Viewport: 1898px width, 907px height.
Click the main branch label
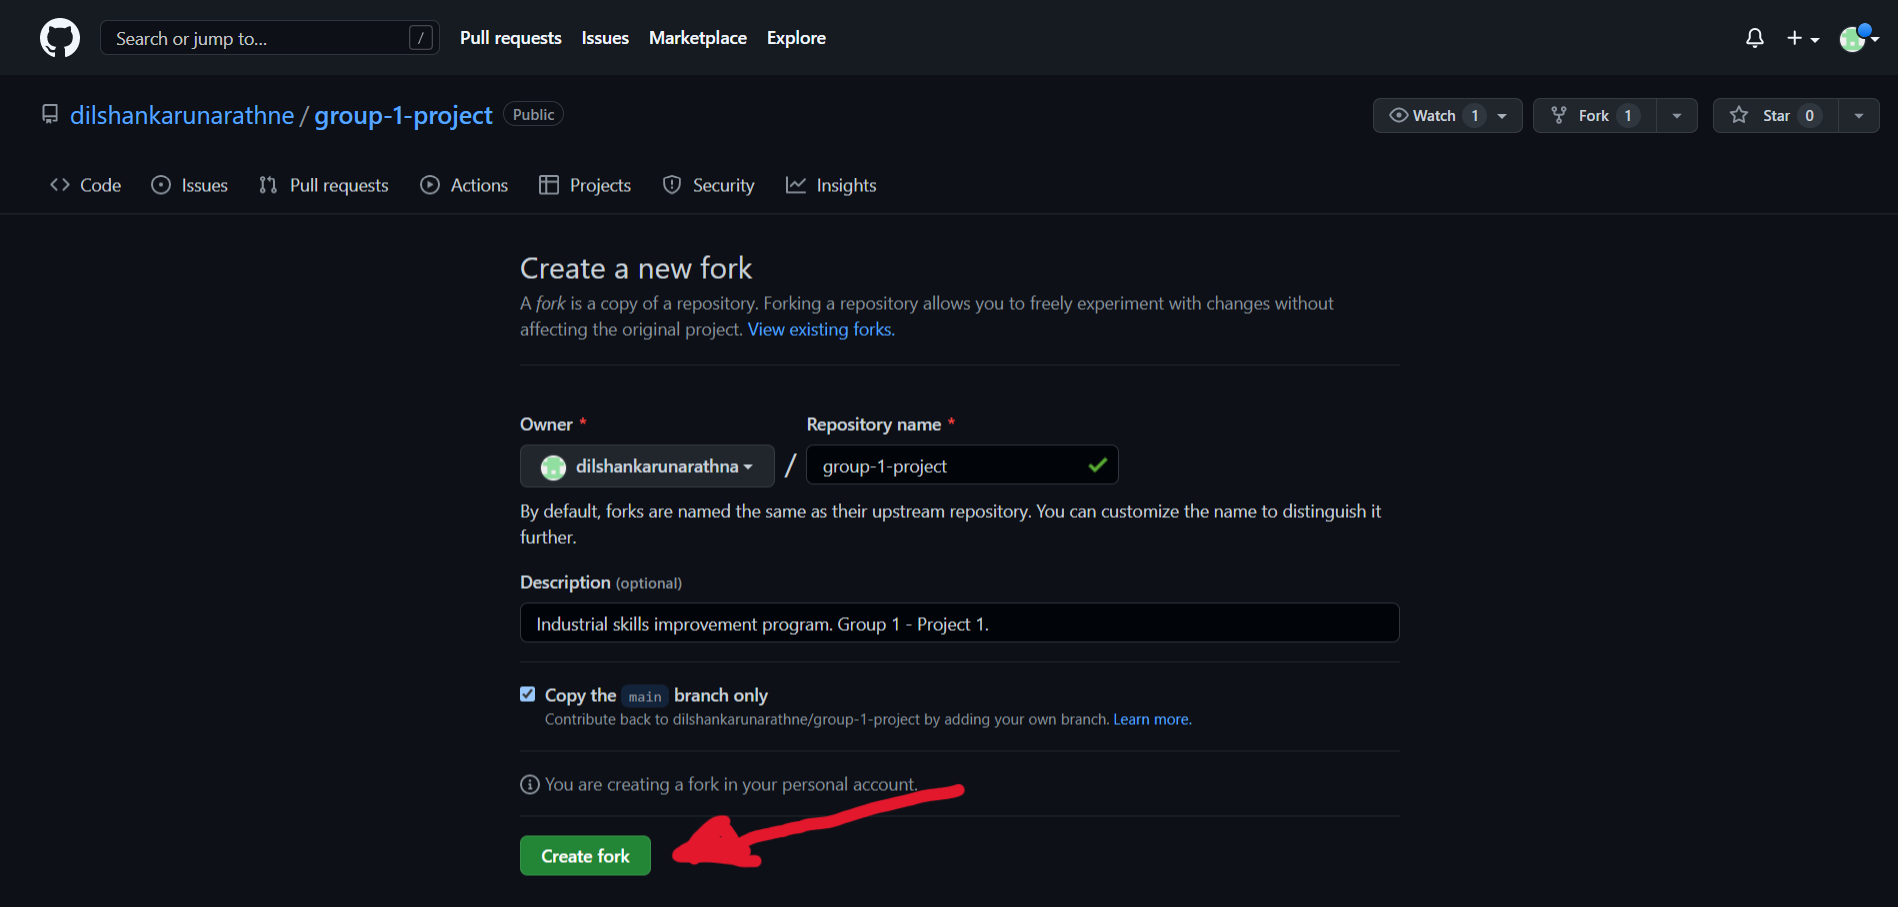point(645,696)
